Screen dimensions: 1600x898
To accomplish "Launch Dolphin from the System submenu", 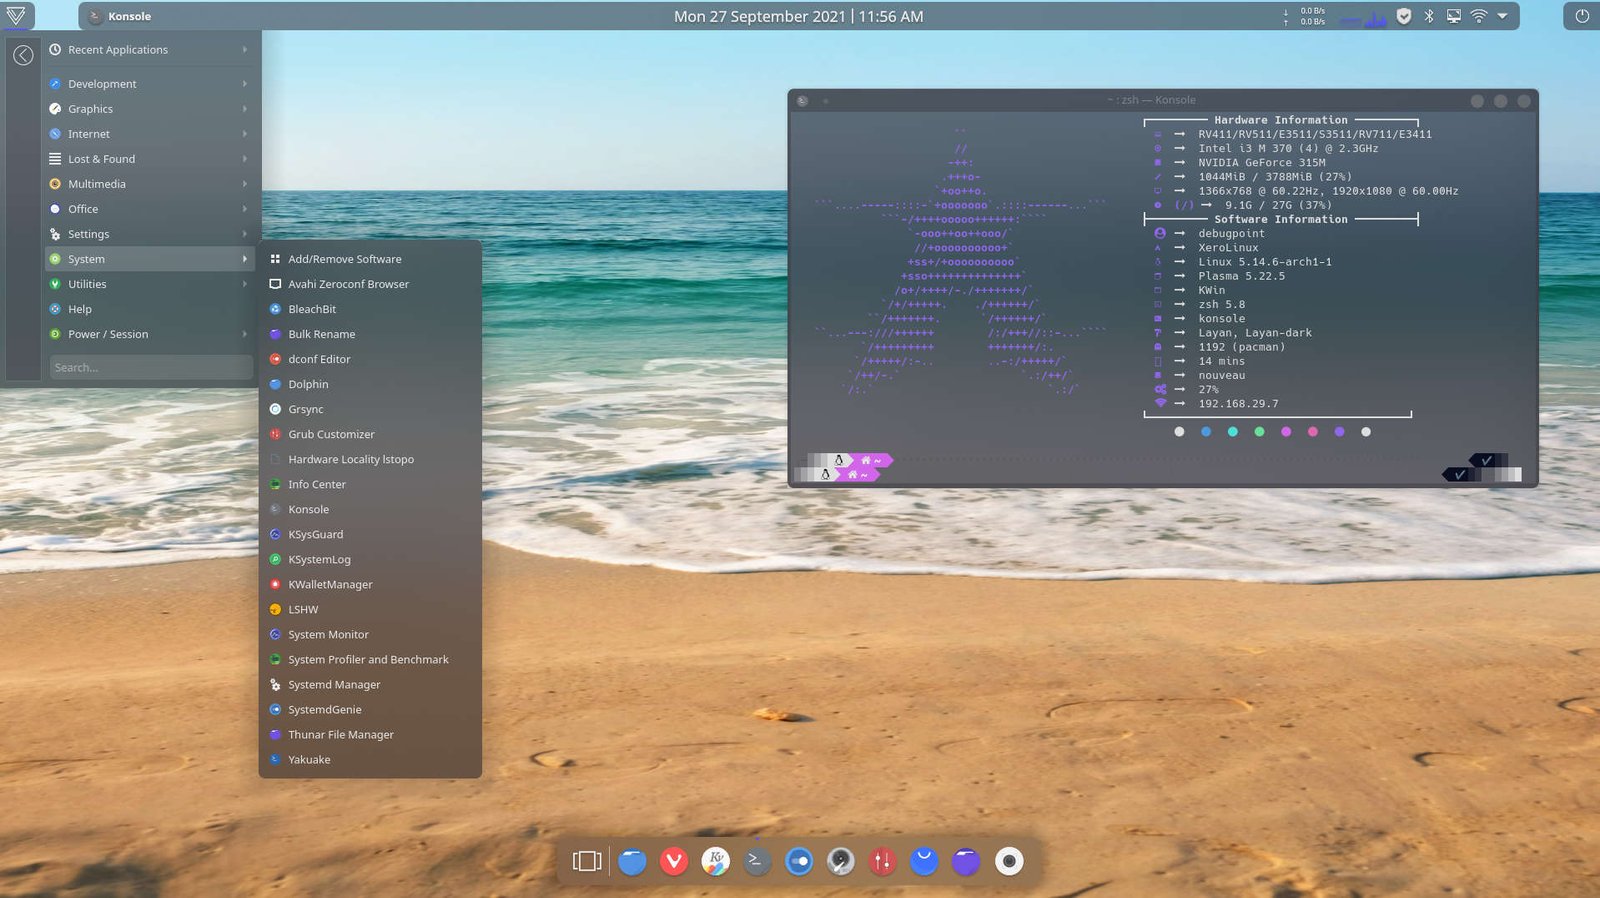I will 308,384.
